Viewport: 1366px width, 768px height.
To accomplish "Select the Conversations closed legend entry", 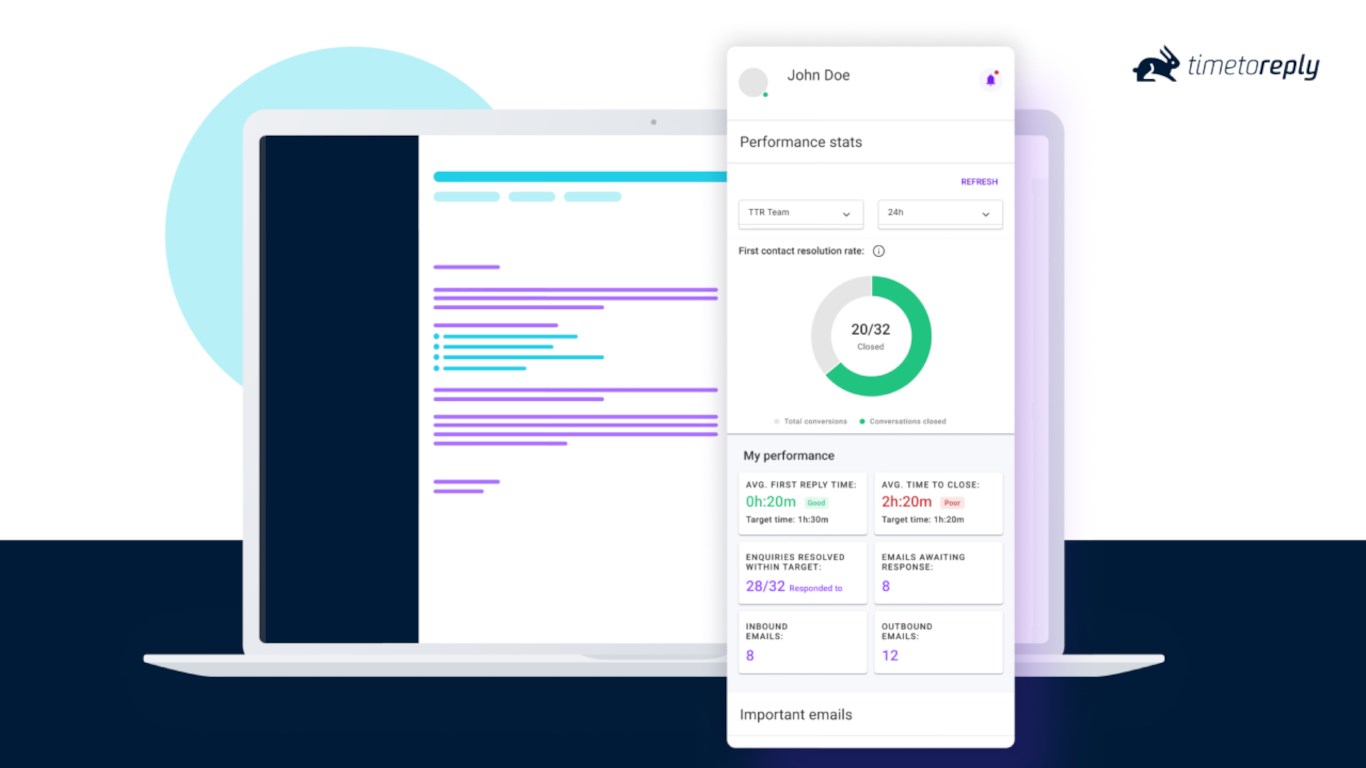I will point(903,421).
